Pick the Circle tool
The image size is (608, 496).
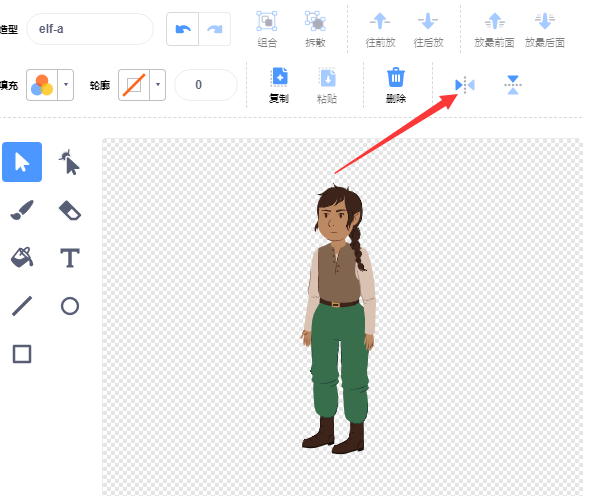pos(69,306)
